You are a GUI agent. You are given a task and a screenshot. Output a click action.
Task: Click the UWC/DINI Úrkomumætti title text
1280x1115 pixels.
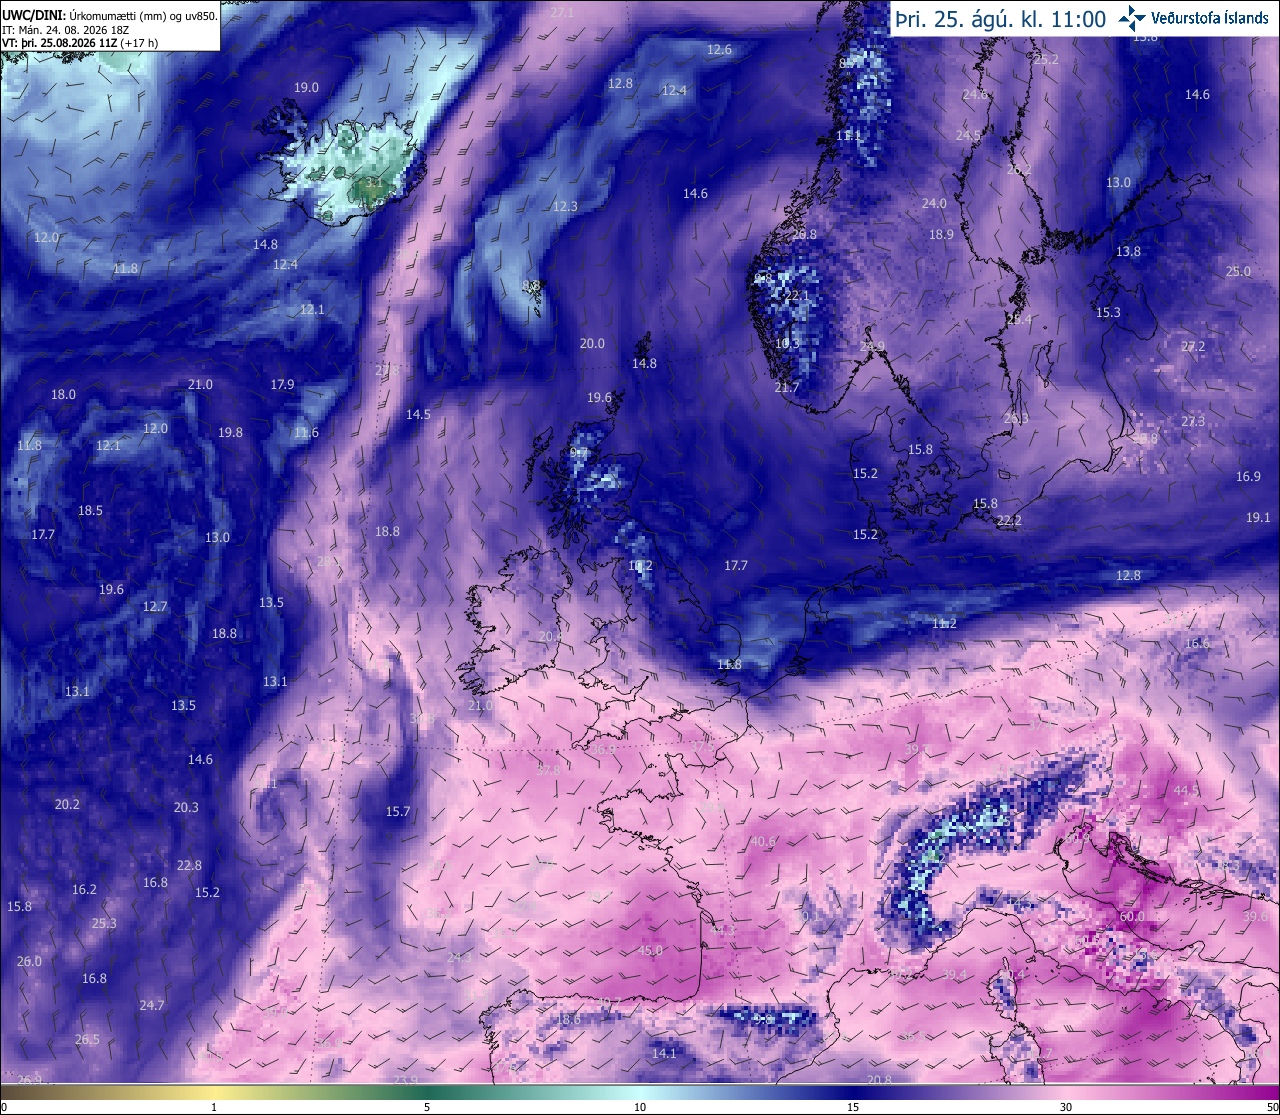[109, 16]
